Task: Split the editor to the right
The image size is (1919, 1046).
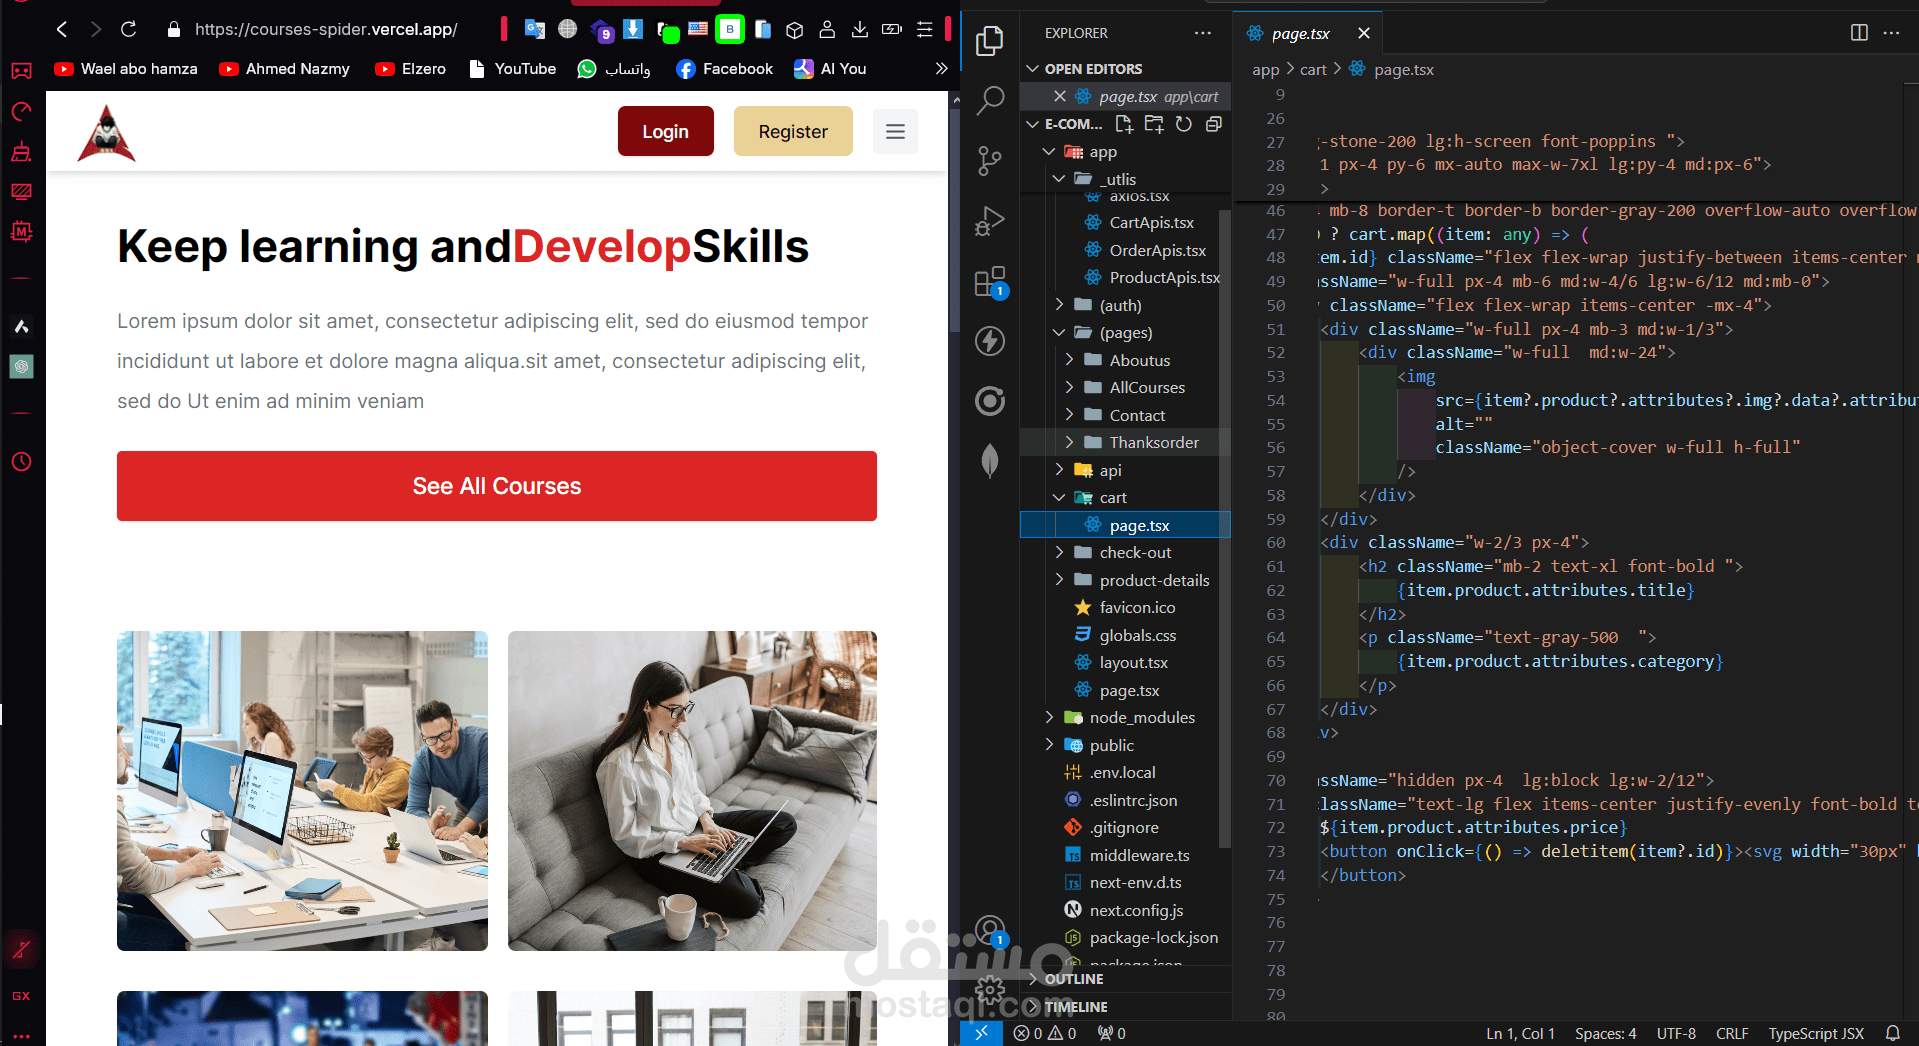Action: [x=1859, y=33]
